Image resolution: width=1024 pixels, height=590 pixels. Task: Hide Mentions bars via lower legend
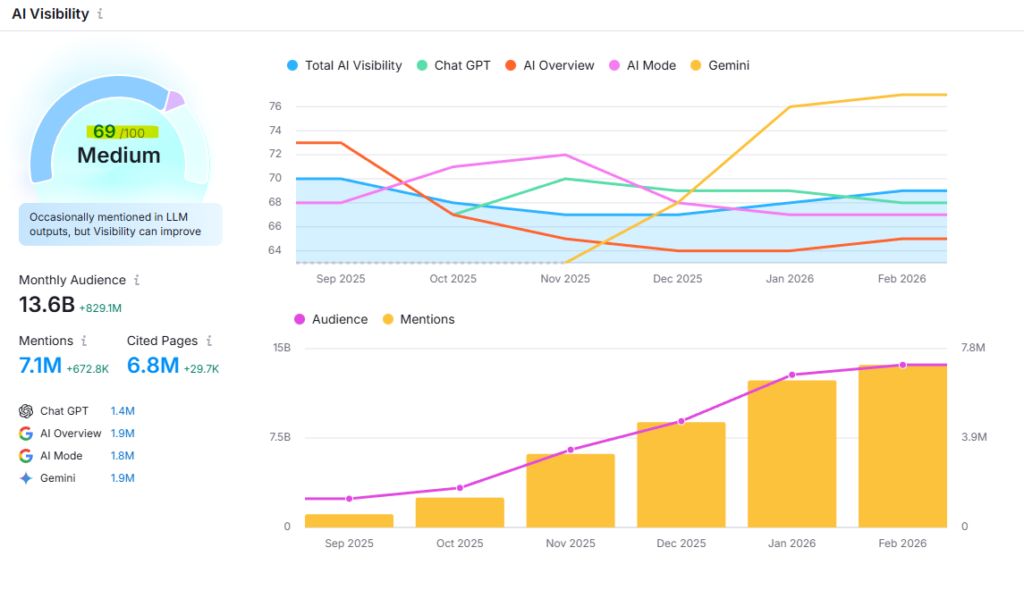(x=419, y=319)
